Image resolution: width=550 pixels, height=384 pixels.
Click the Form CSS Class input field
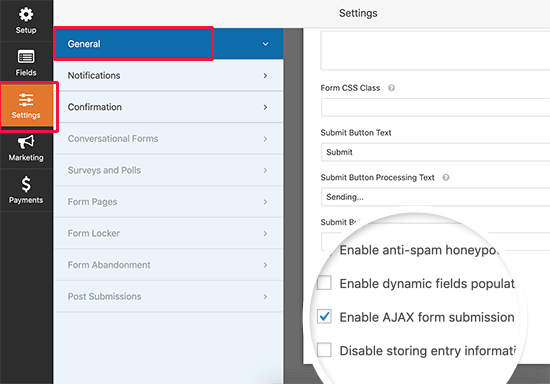435,107
